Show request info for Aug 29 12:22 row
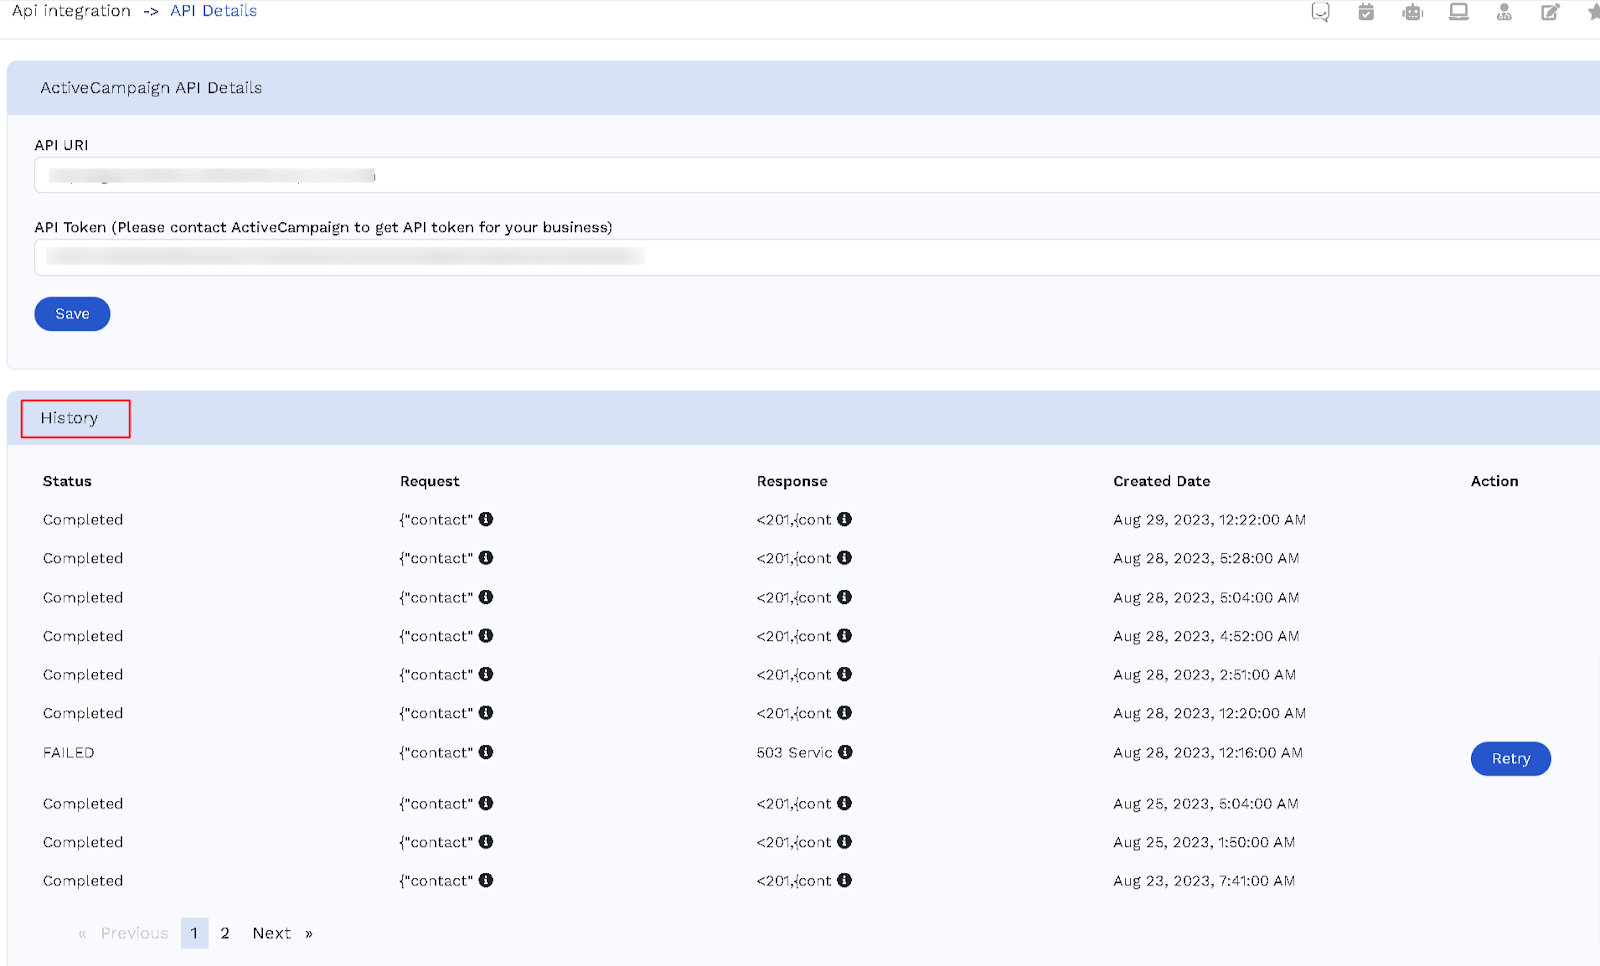 coord(486,519)
